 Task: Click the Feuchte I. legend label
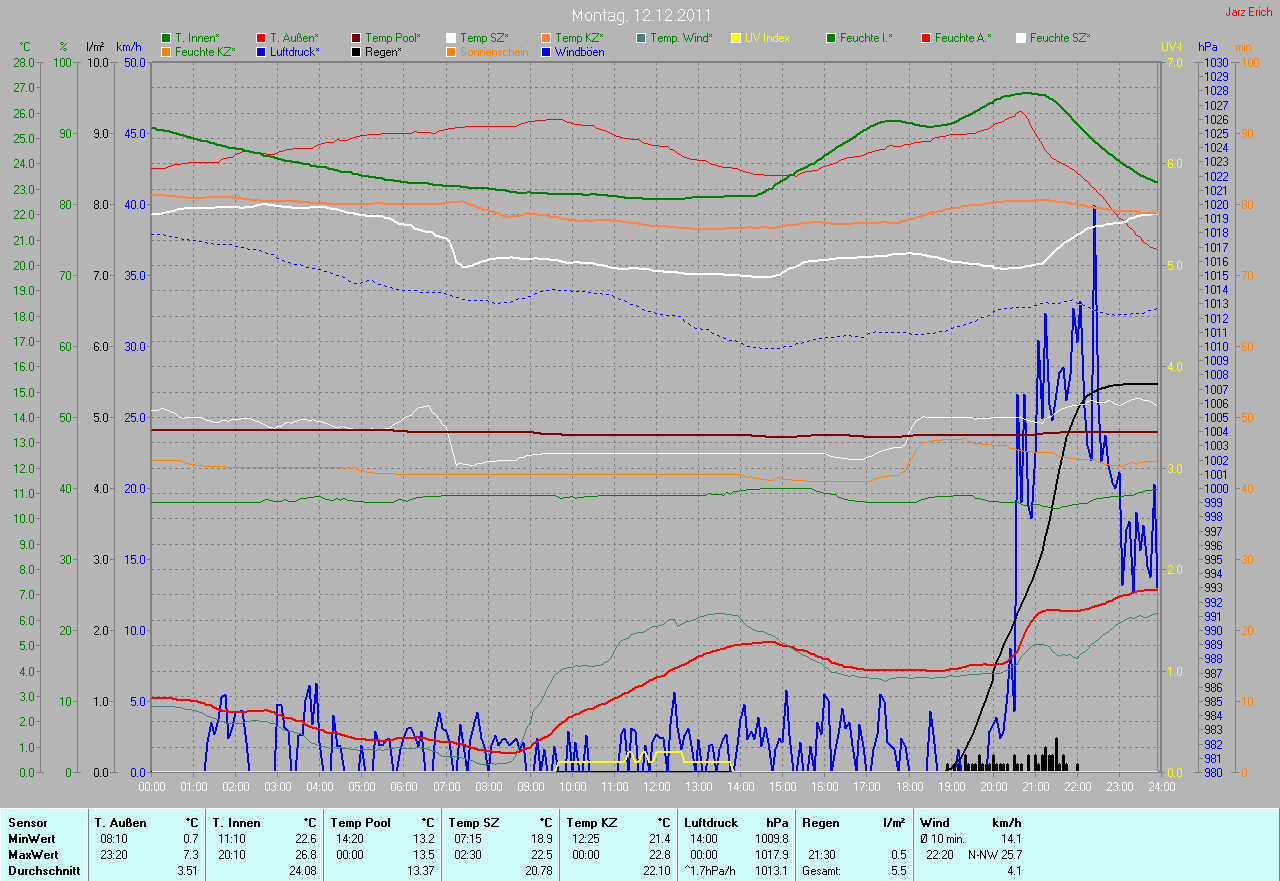point(865,38)
